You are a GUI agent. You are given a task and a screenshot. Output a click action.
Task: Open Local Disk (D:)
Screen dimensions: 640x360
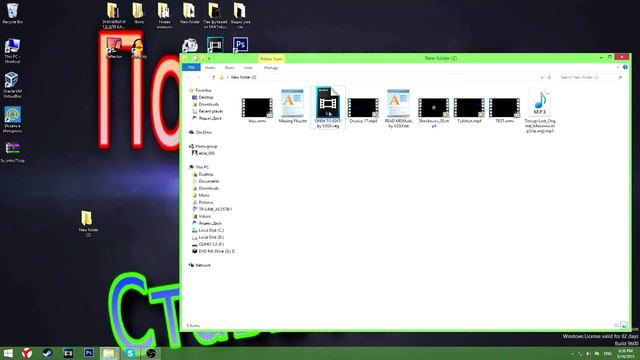click(211, 237)
